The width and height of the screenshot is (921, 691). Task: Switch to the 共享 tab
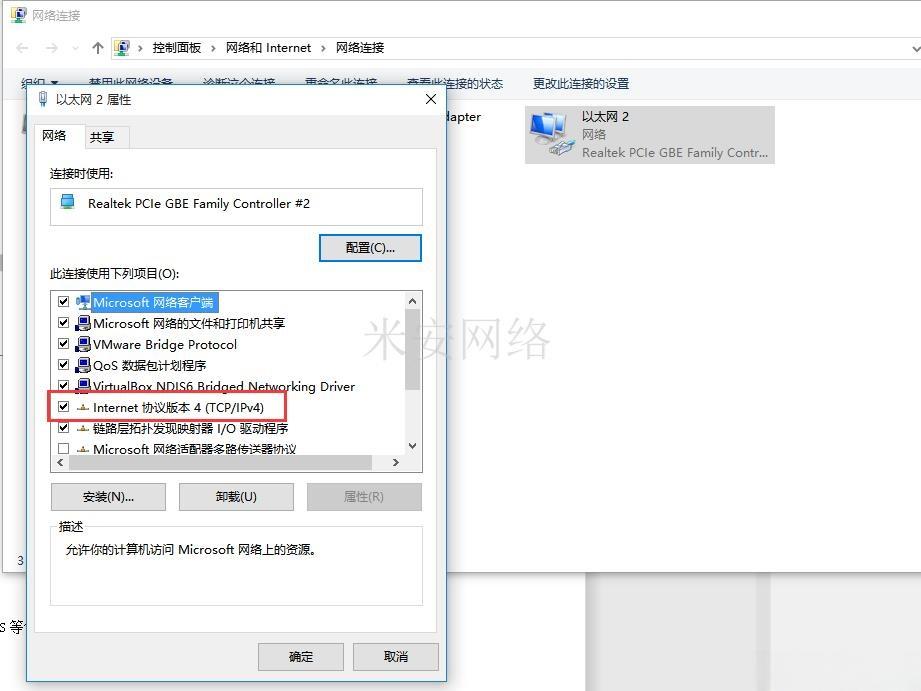point(102,137)
